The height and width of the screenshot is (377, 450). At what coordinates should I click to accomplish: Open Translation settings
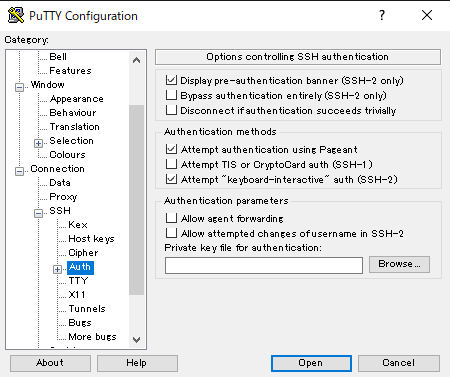tap(74, 127)
